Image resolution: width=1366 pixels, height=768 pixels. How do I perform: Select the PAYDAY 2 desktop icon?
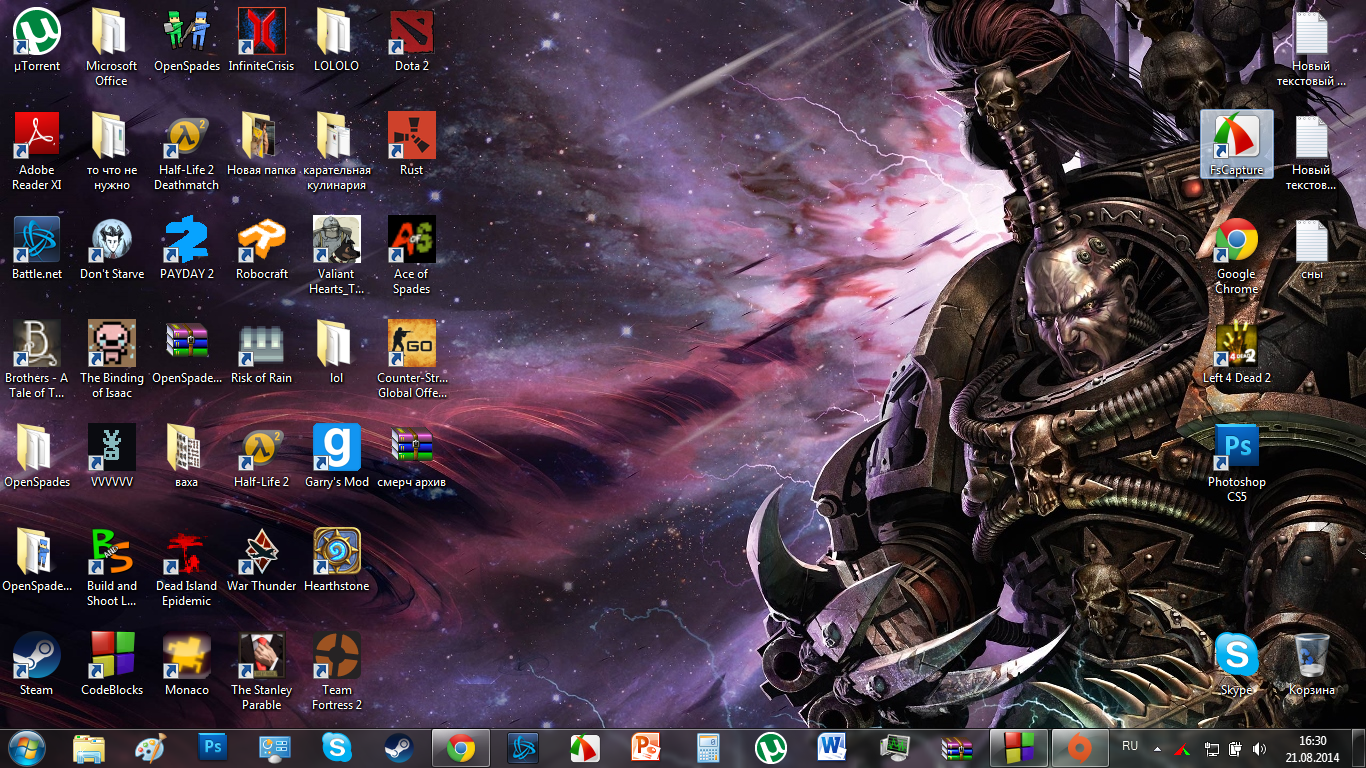(187, 241)
